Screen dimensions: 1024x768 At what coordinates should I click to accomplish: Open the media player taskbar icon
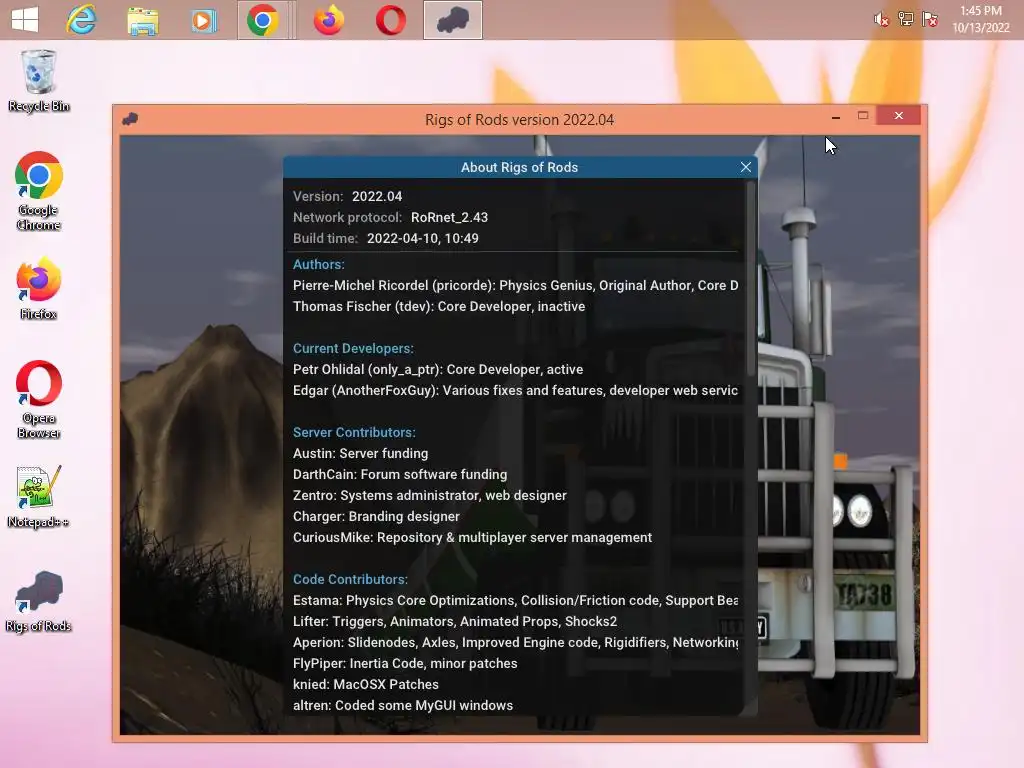204,20
